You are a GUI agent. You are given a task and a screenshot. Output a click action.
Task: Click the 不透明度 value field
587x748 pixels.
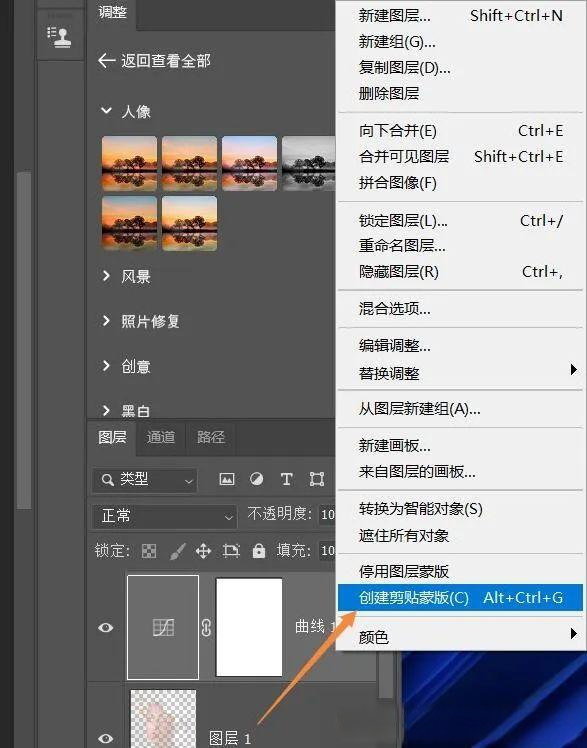327,515
